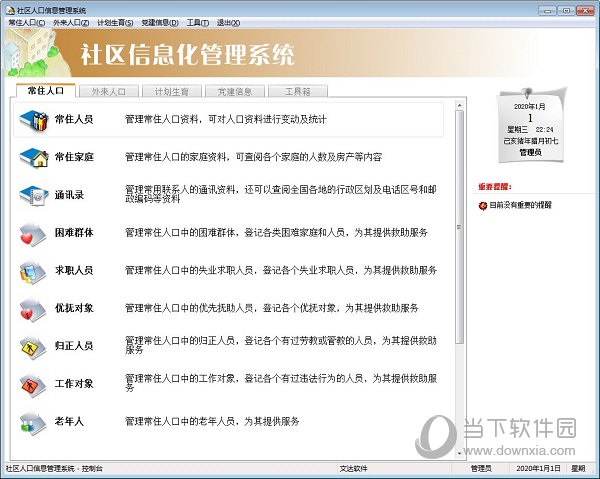Click the 优抚对象 link label
This screenshot has height=479, width=600.
tap(74, 308)
